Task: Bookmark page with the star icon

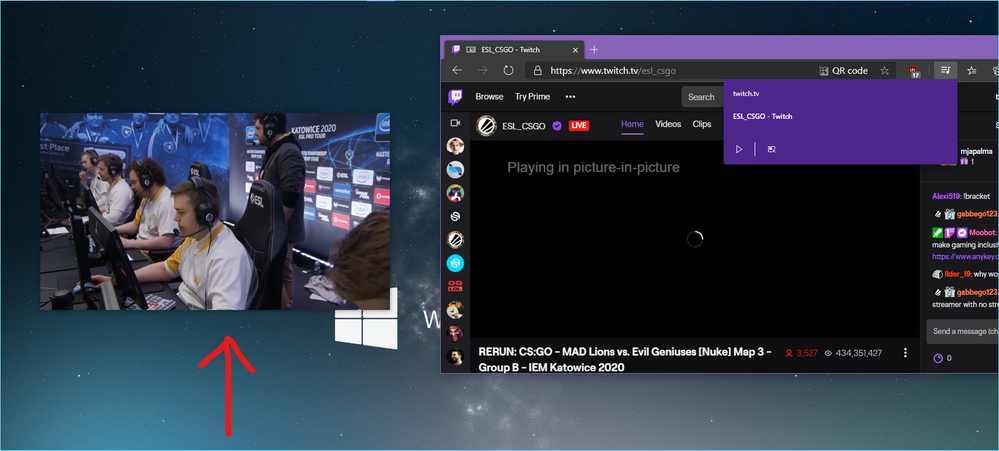Action: [884, 71]
